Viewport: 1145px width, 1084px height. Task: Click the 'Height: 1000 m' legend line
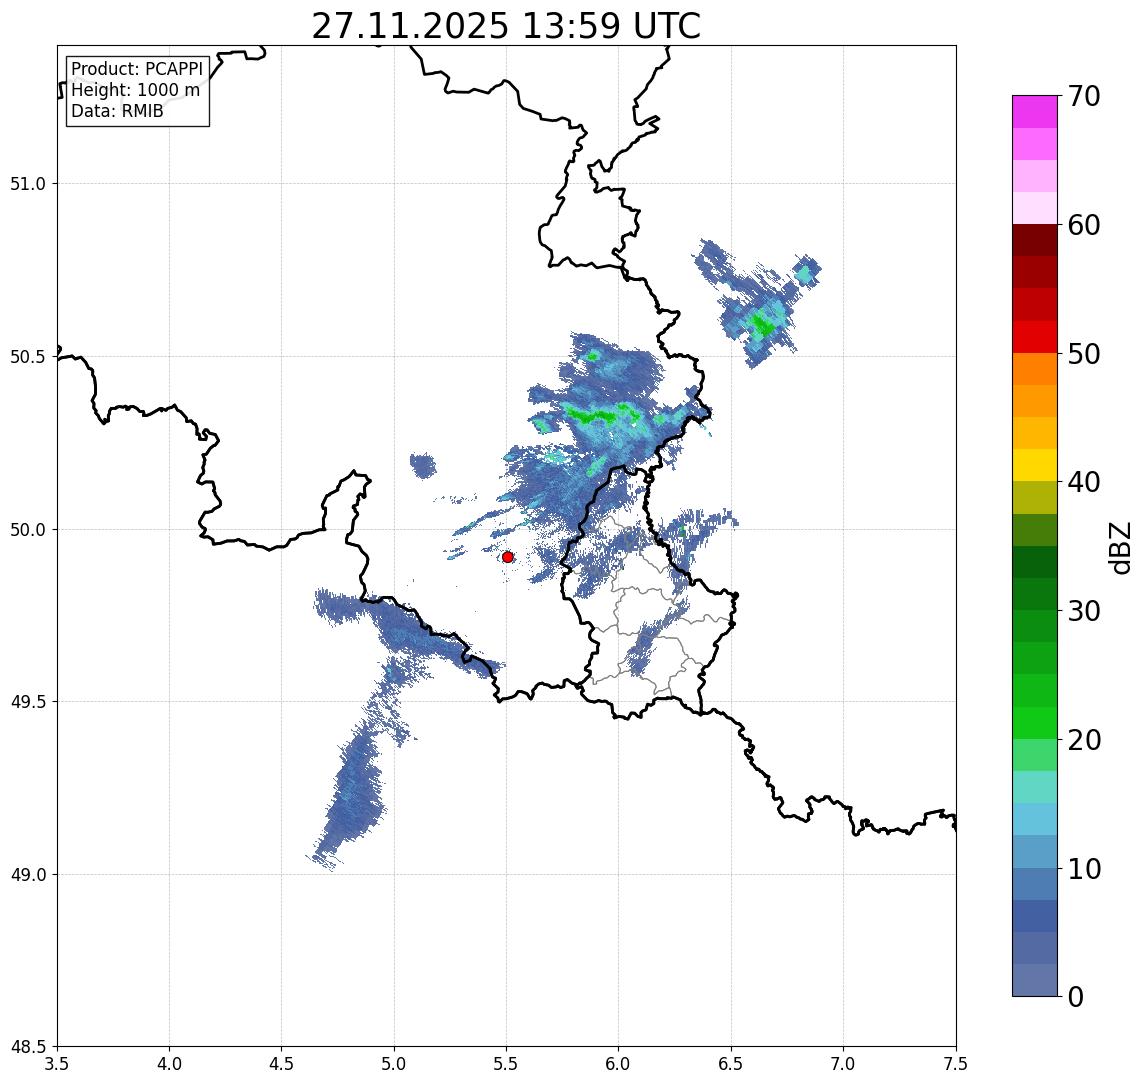(135, 90)
